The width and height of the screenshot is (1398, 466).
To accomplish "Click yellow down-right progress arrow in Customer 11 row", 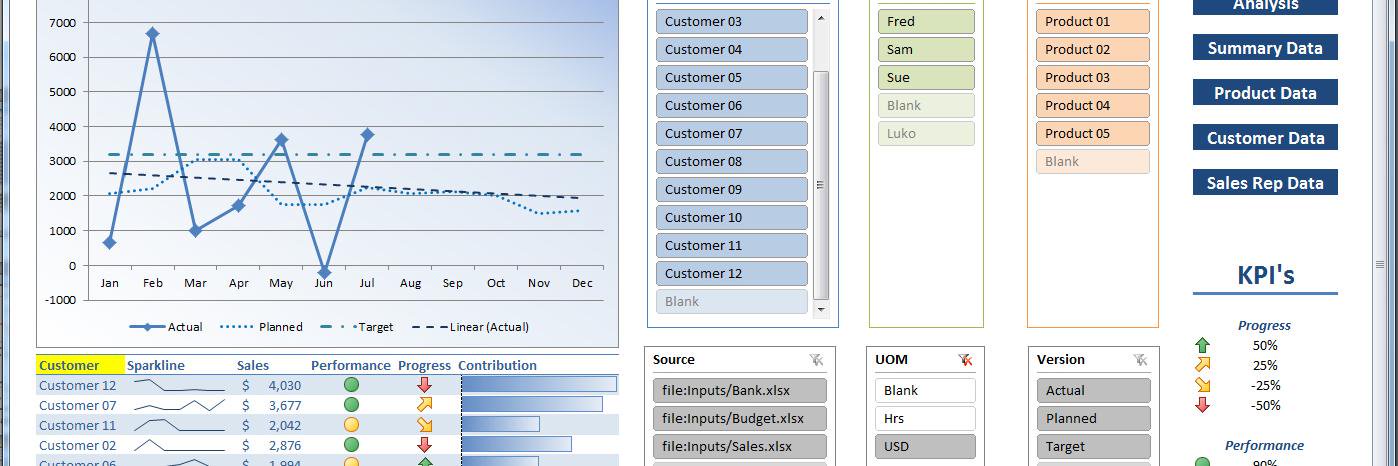I will pos(424,425).
